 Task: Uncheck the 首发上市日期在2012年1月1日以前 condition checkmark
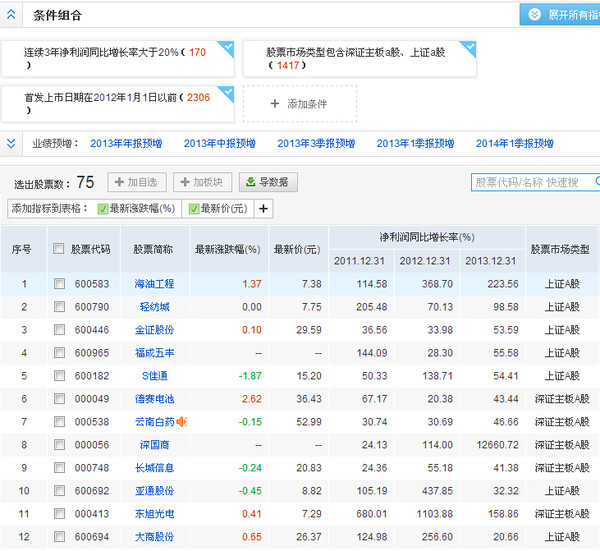[226, 94]
